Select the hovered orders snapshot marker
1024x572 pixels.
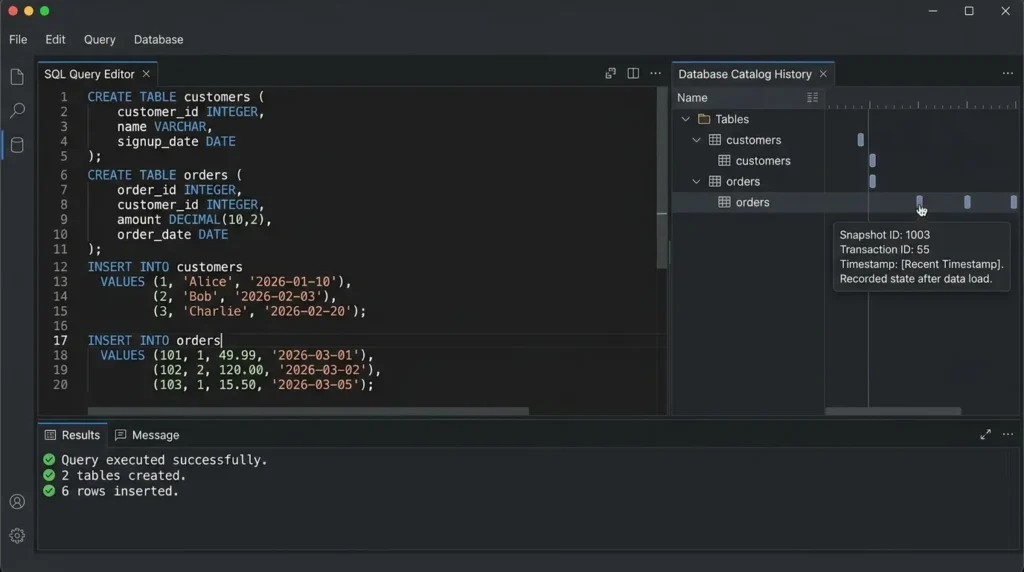920,202
